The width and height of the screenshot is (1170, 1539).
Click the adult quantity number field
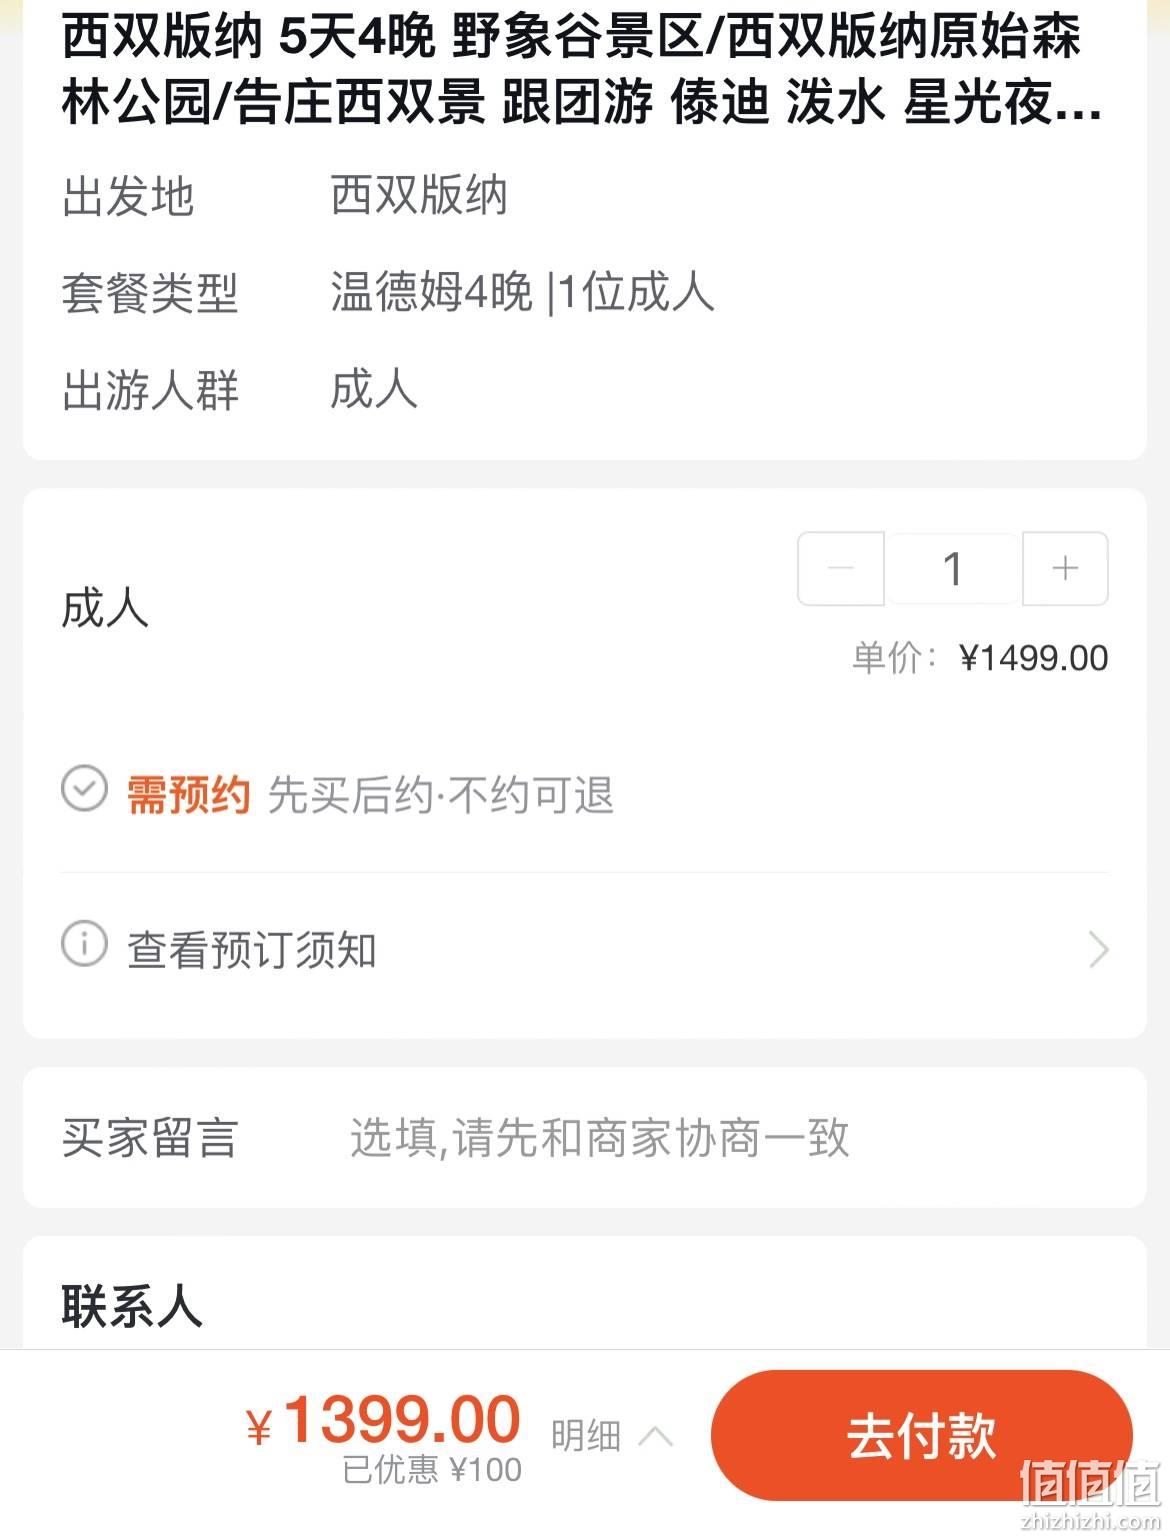[x=953, y=569]
